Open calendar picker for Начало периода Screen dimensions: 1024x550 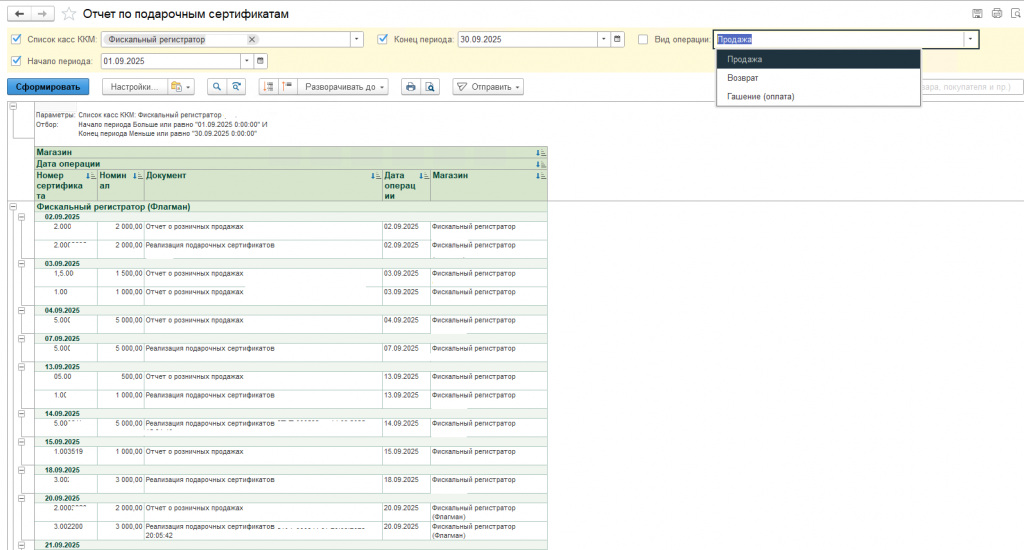click(261, 61)
